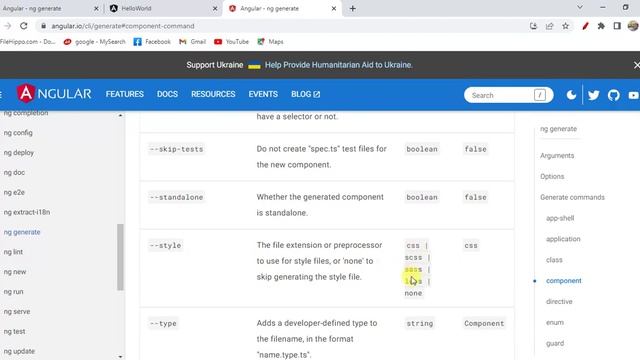The image size is (640, 360).
Task: Jump to directive in page contents
Action: [559, 301]
